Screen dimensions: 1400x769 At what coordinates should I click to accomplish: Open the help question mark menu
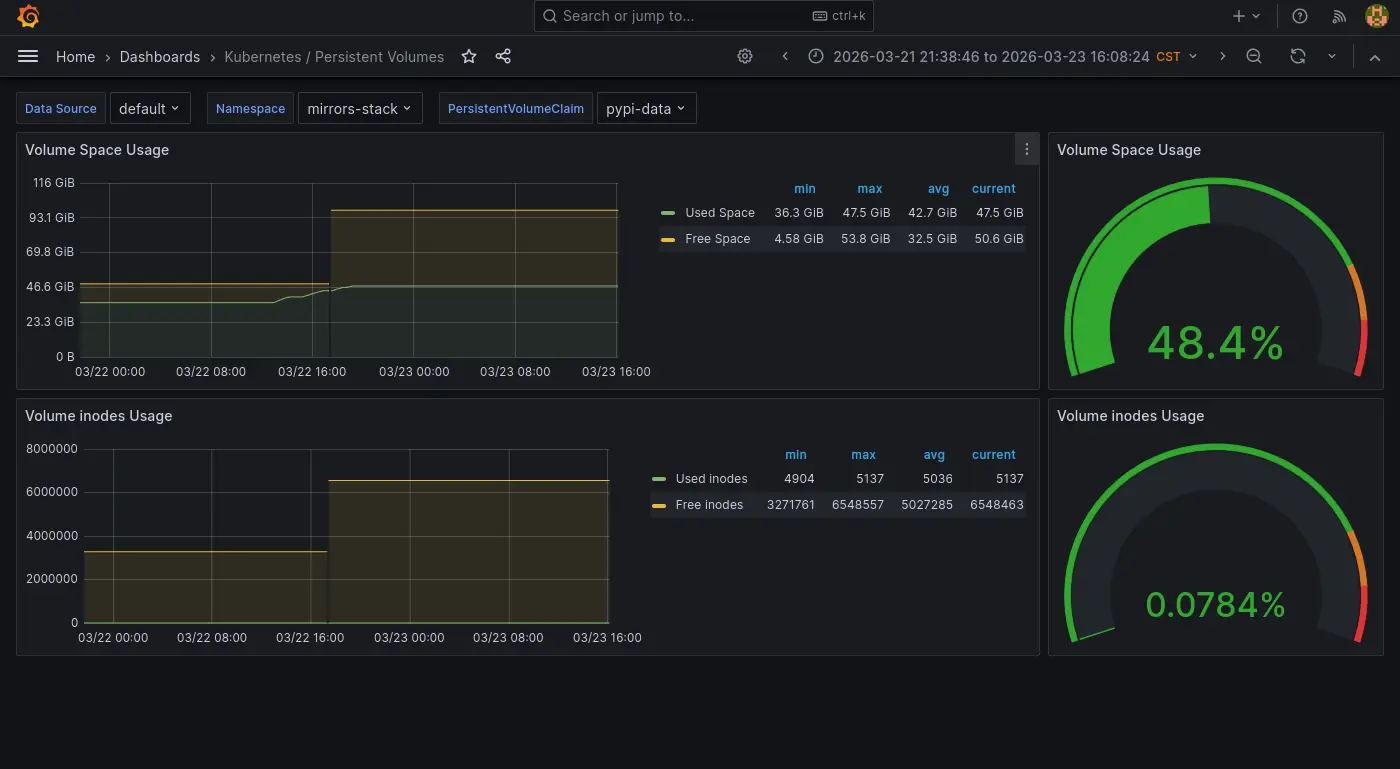coord(1300,16)
